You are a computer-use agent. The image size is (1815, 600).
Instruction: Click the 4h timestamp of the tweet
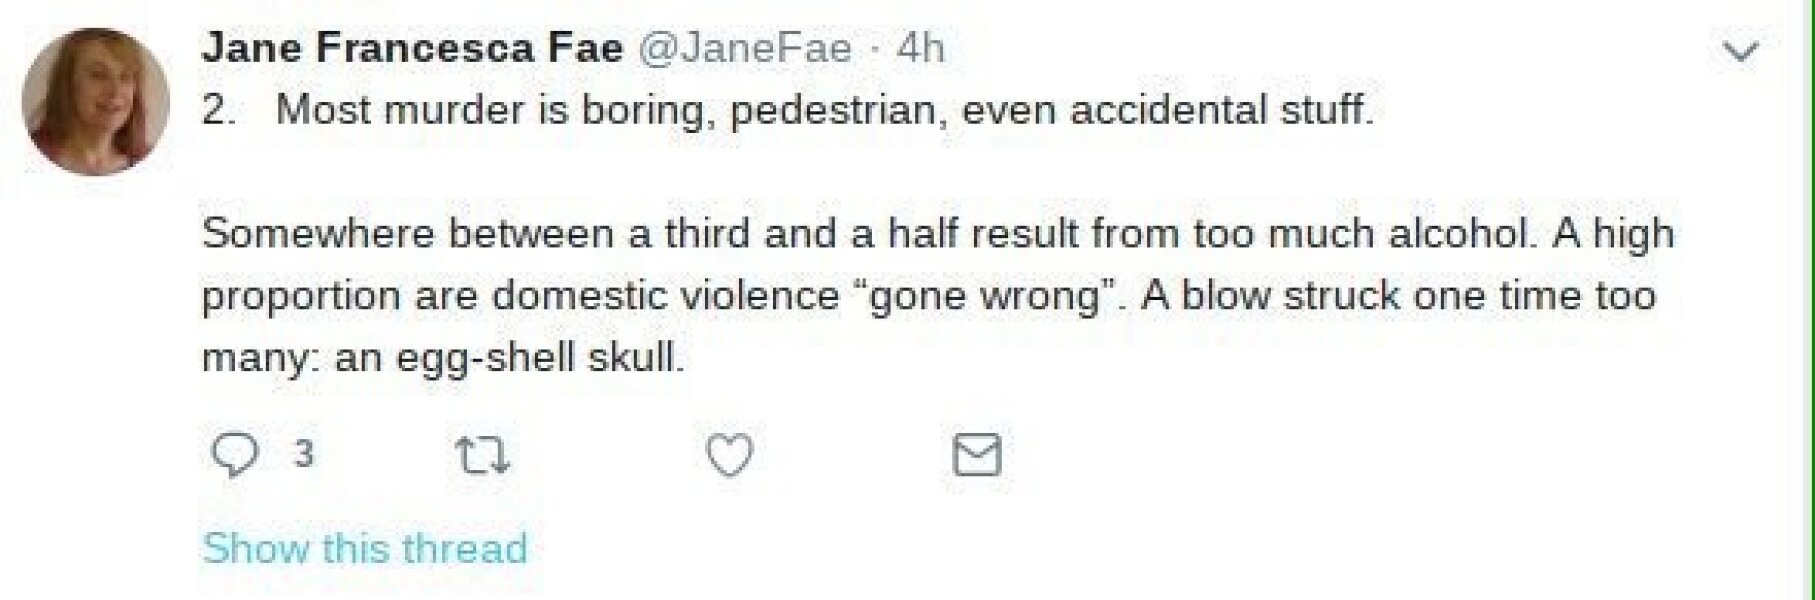click(920, 48)
